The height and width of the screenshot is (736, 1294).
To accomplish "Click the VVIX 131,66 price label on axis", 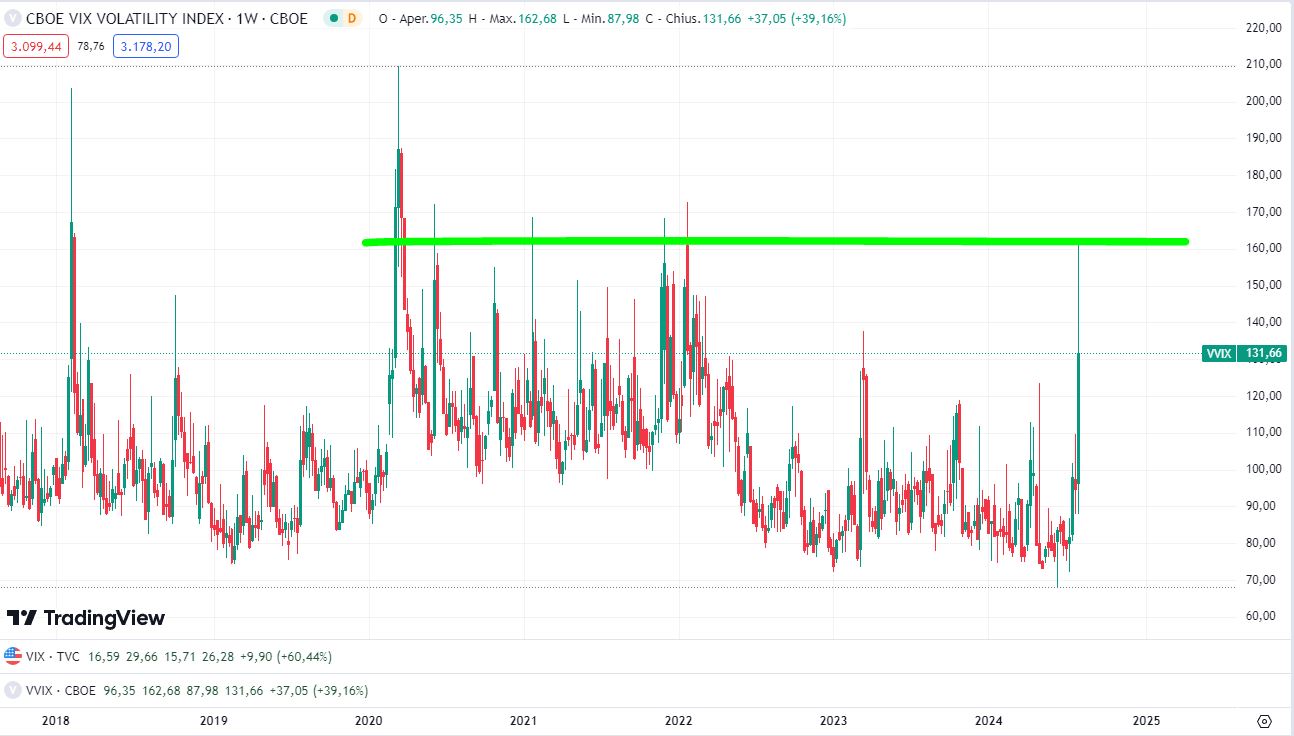I will tap(1244, 353).
